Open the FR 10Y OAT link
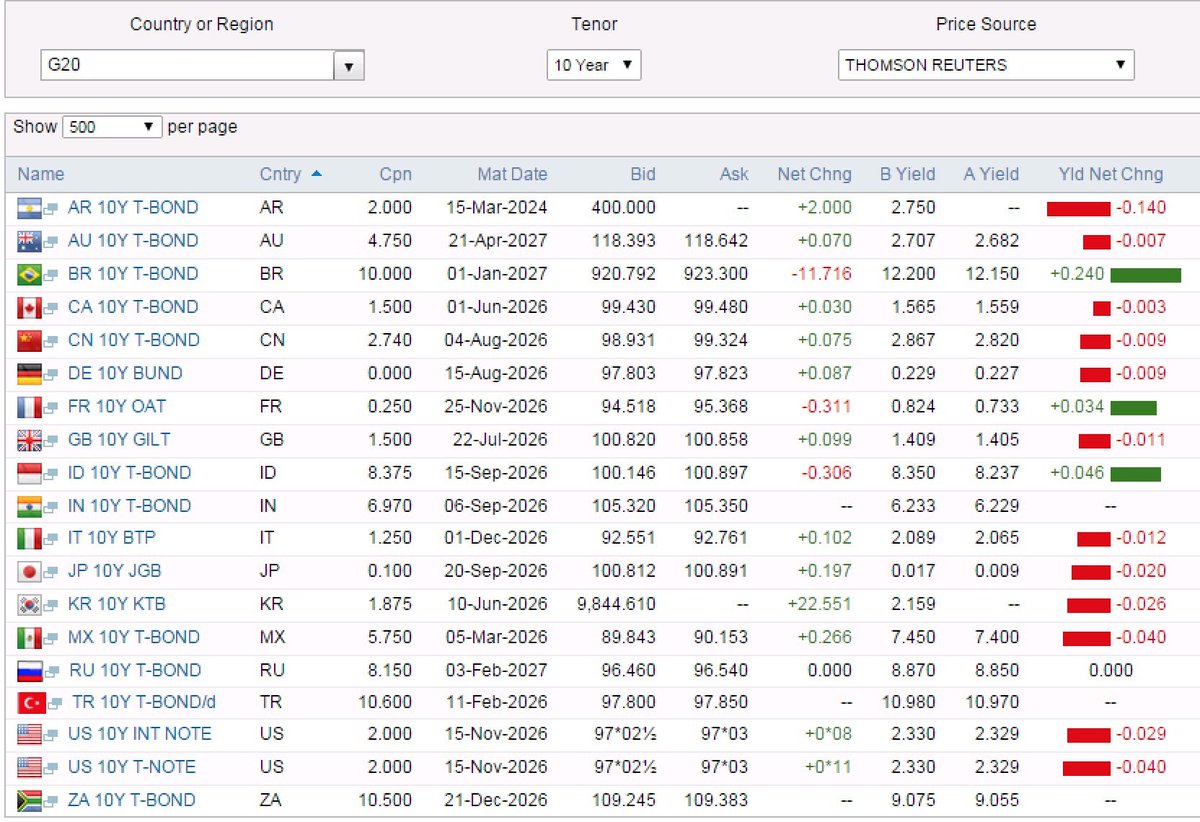The height and width of the screenshot is (822, 1200). pos(117,407)
